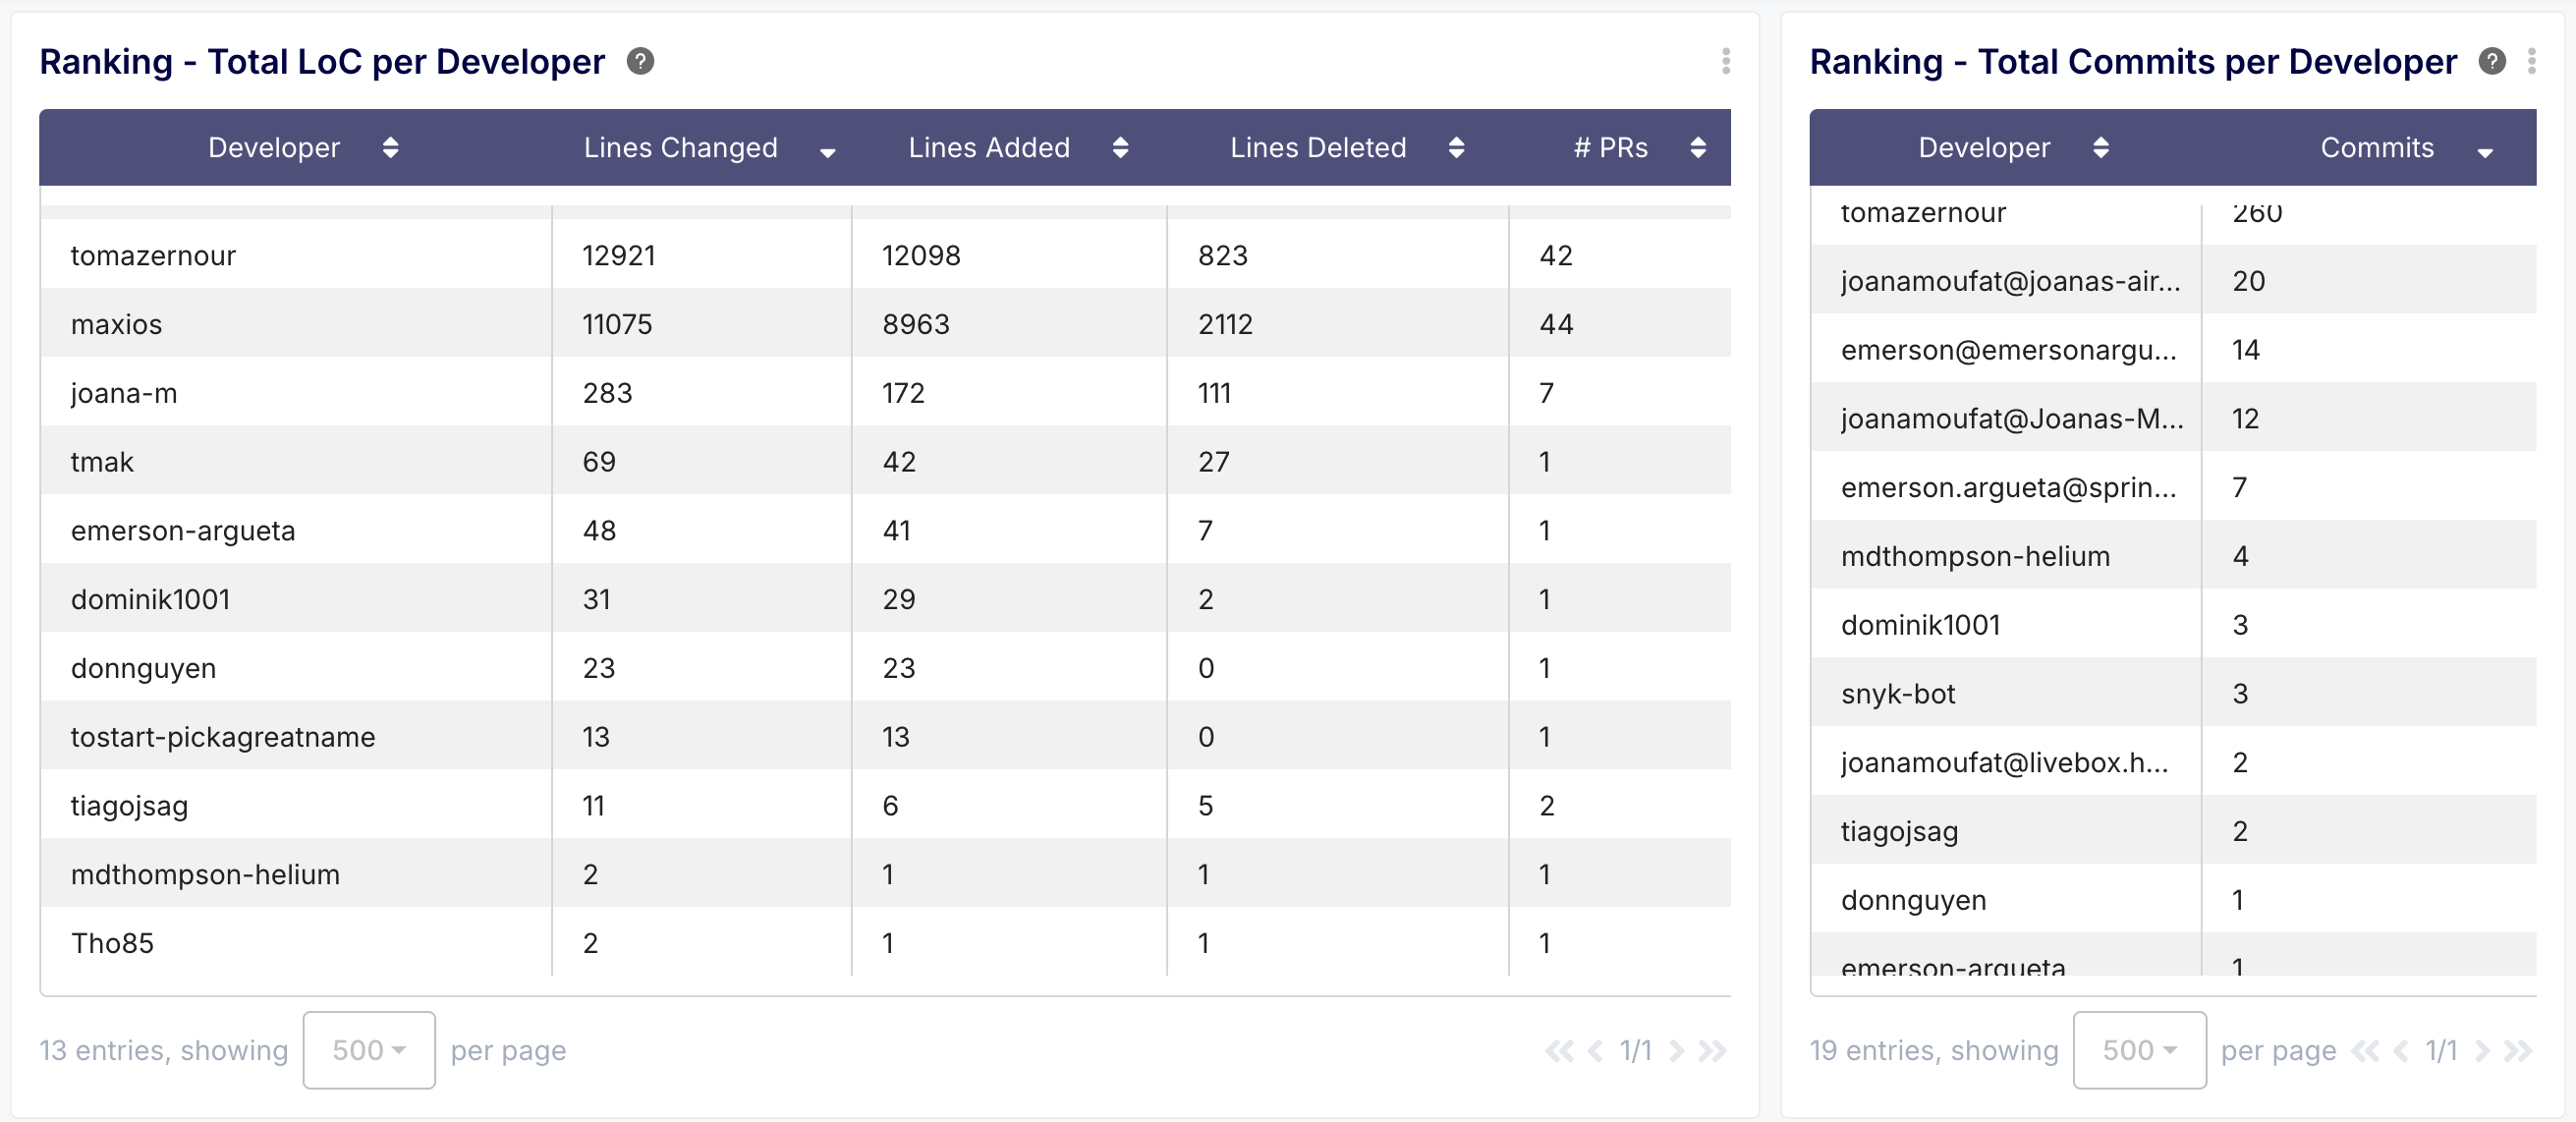Open LoC table 500 per page dropdown
Image resolution: width=2576 pixels, height=1122 pixels.
tap(368, 1050)
